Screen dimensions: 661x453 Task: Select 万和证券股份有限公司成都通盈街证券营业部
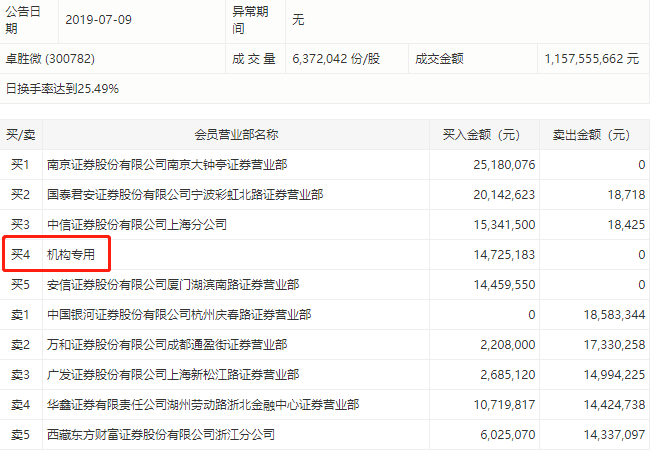click(x=167, y=345)
